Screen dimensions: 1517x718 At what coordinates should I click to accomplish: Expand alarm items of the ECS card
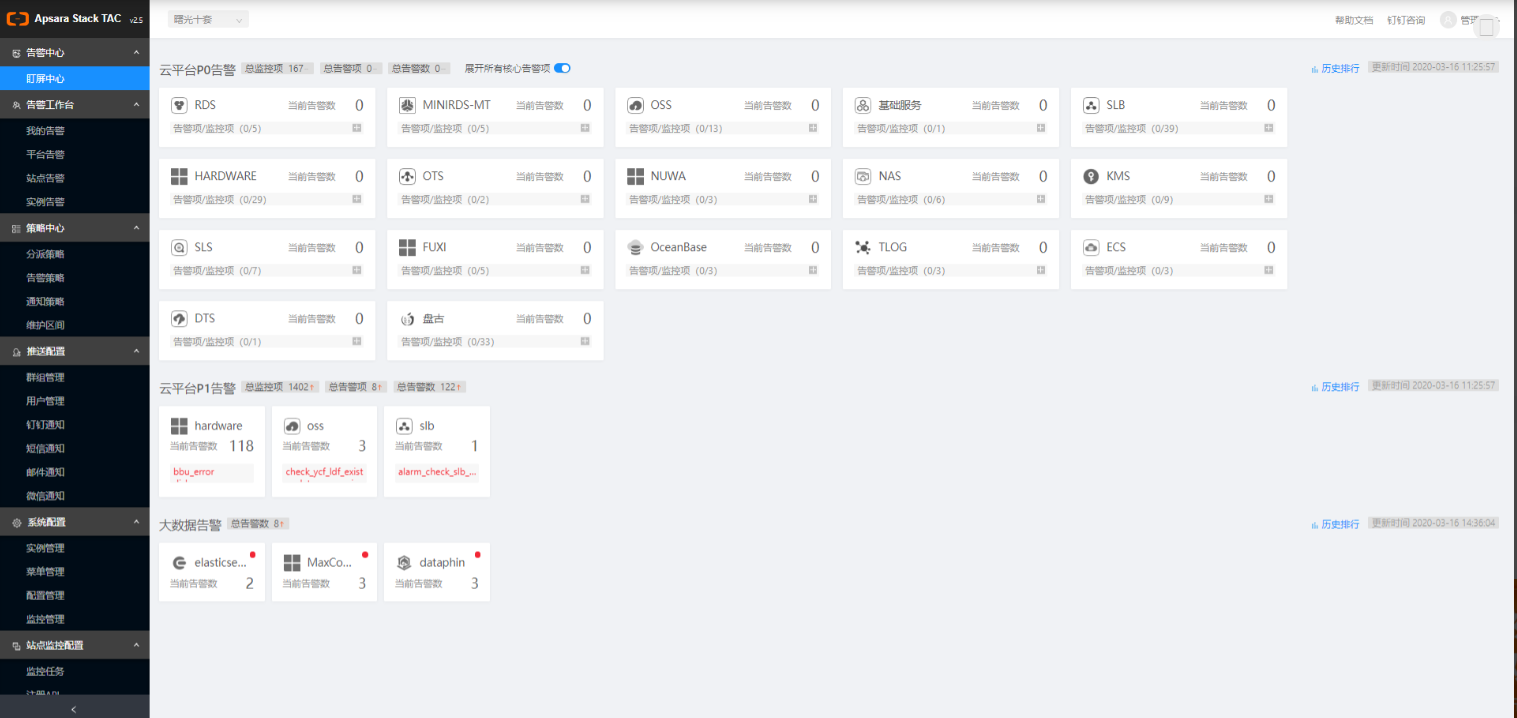pyautogui.click(x=1269, y=270)
